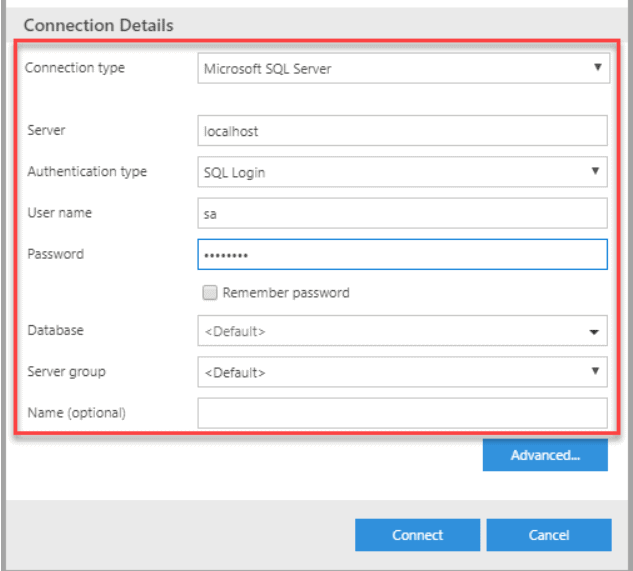Click into the Password field
The height and width of the screenshot is (571, 633).
402,255
